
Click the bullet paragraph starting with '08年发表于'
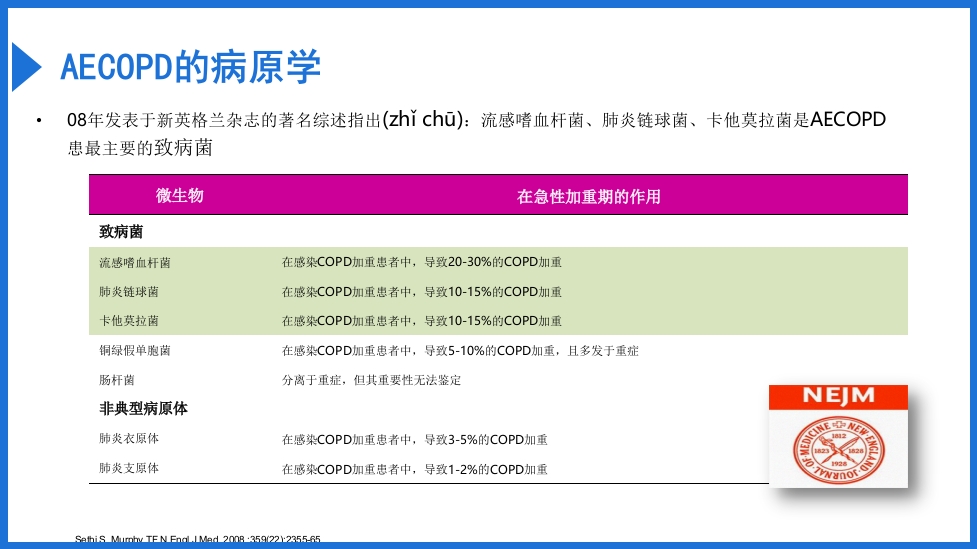tap(477, 133)
